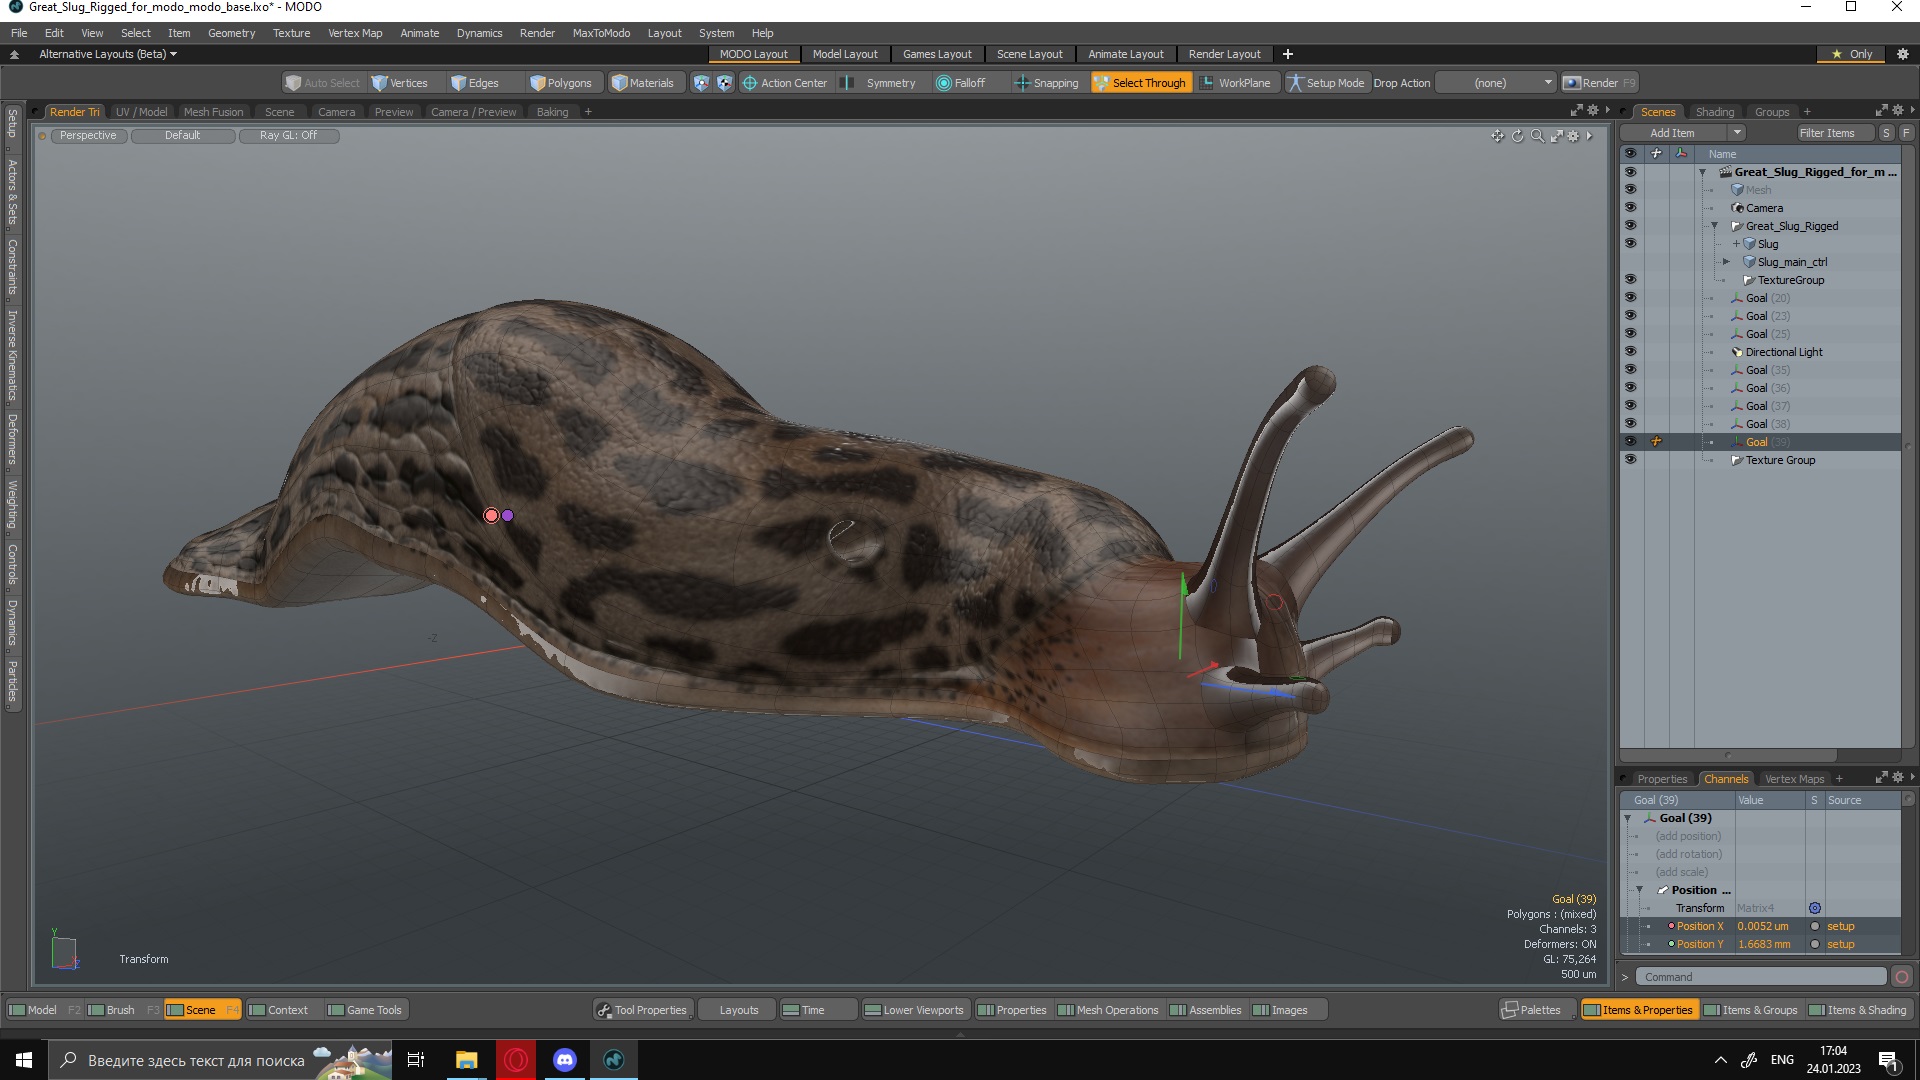Collapse Goal (39) channels tree

click(x=1628, y=818)
